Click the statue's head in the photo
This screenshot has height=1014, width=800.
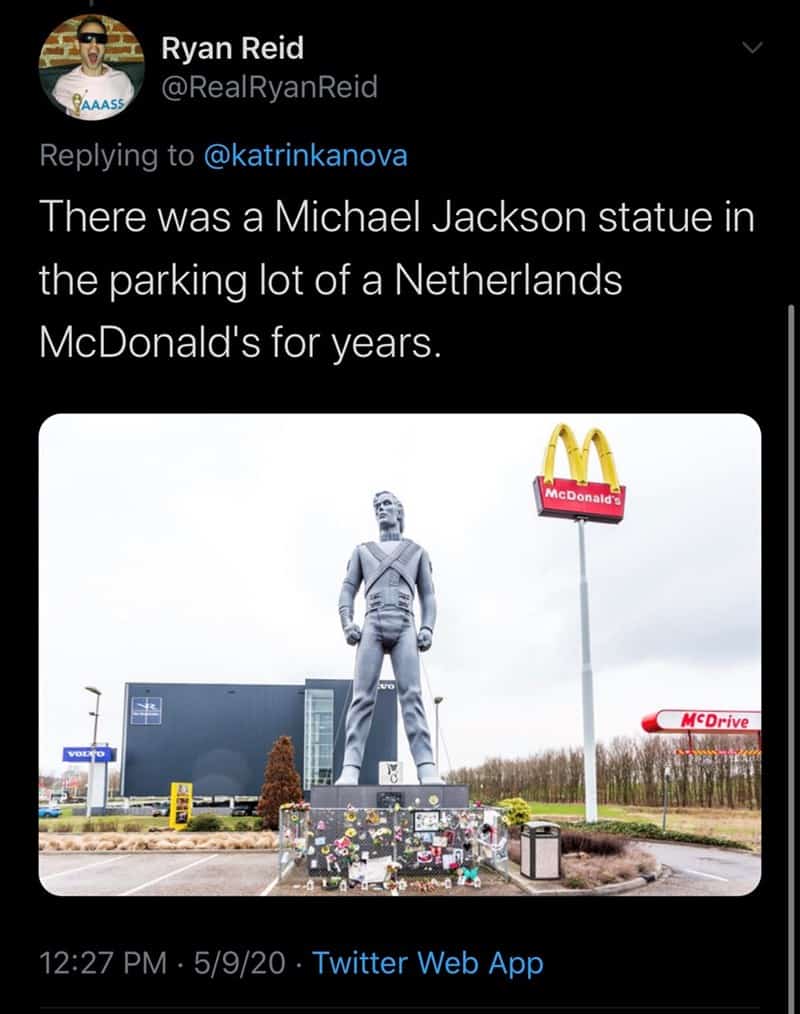pos(389,512)
